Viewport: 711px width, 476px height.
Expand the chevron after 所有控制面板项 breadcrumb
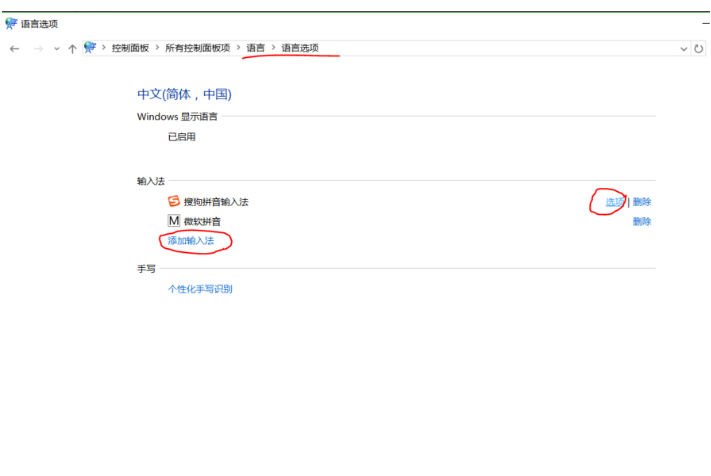(x=238, y=48)
